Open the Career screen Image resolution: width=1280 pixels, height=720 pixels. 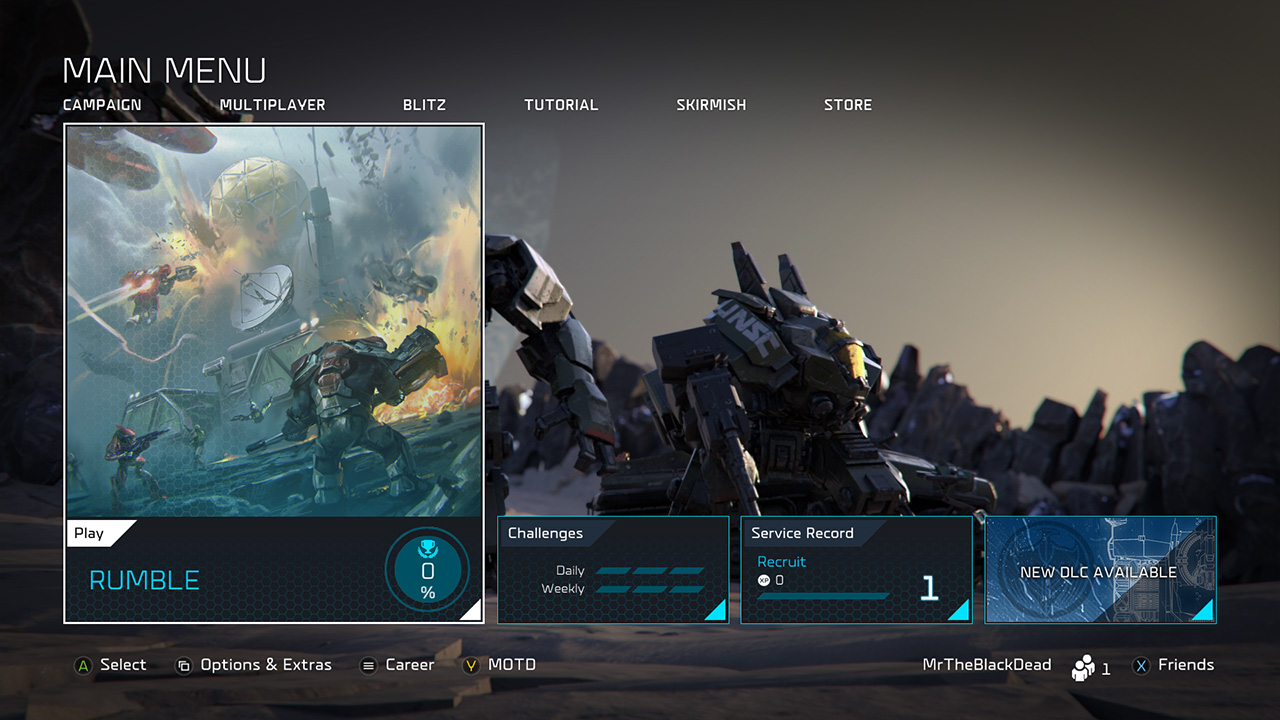pos(410,665)
